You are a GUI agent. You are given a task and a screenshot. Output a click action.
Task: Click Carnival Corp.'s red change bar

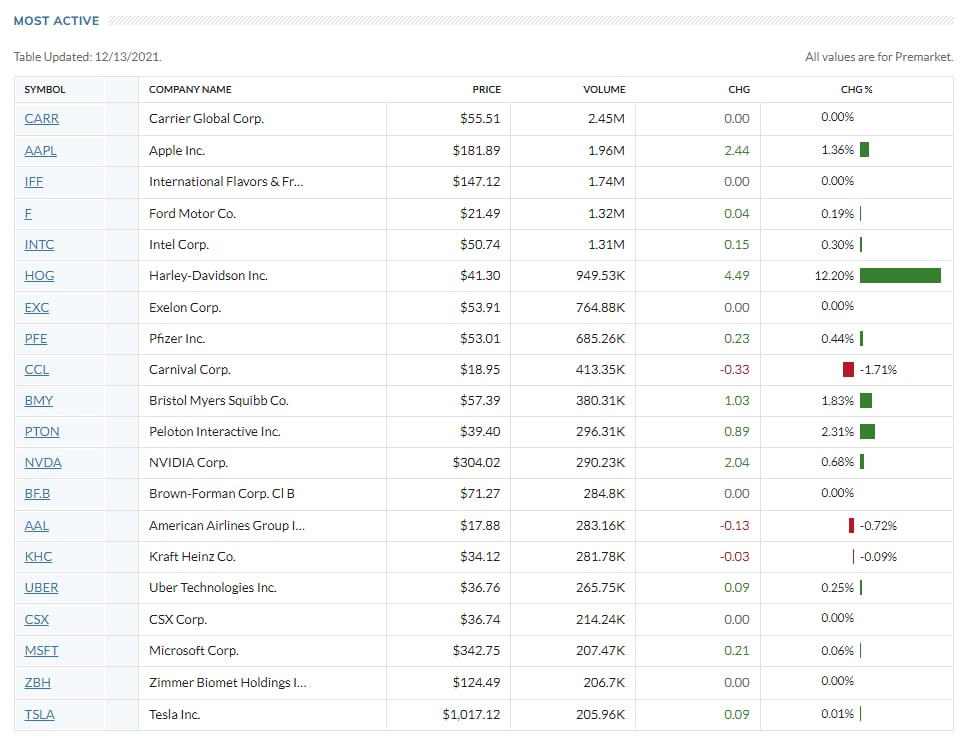pos(848,370)
